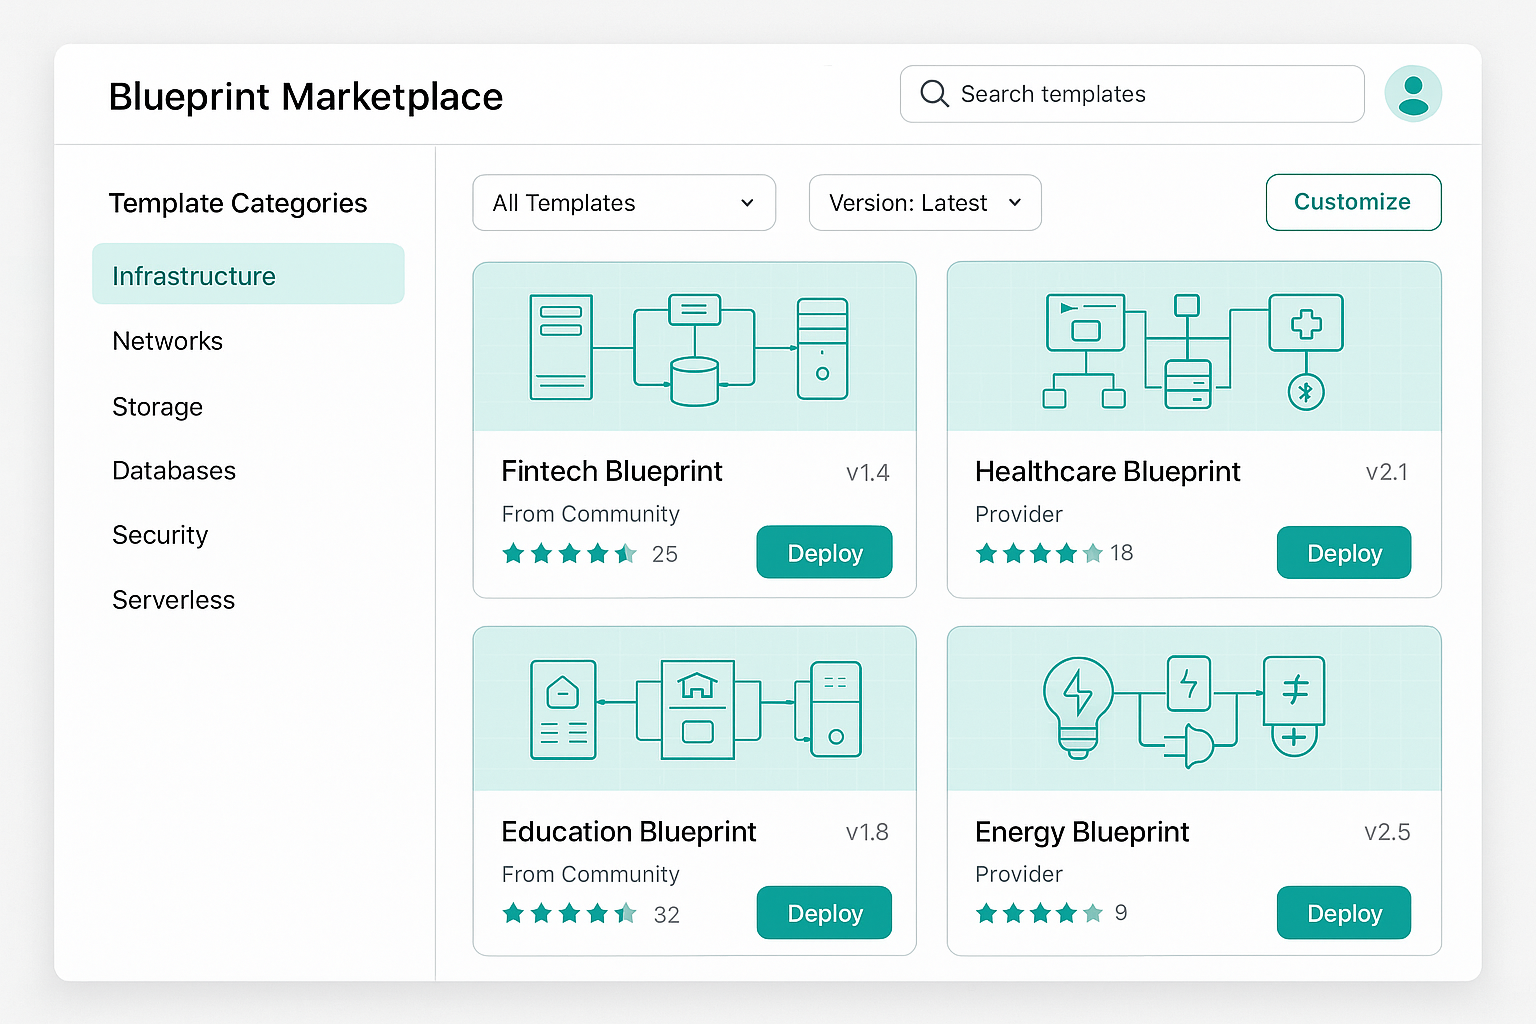Select the Security category

click(x=160, y=535)
